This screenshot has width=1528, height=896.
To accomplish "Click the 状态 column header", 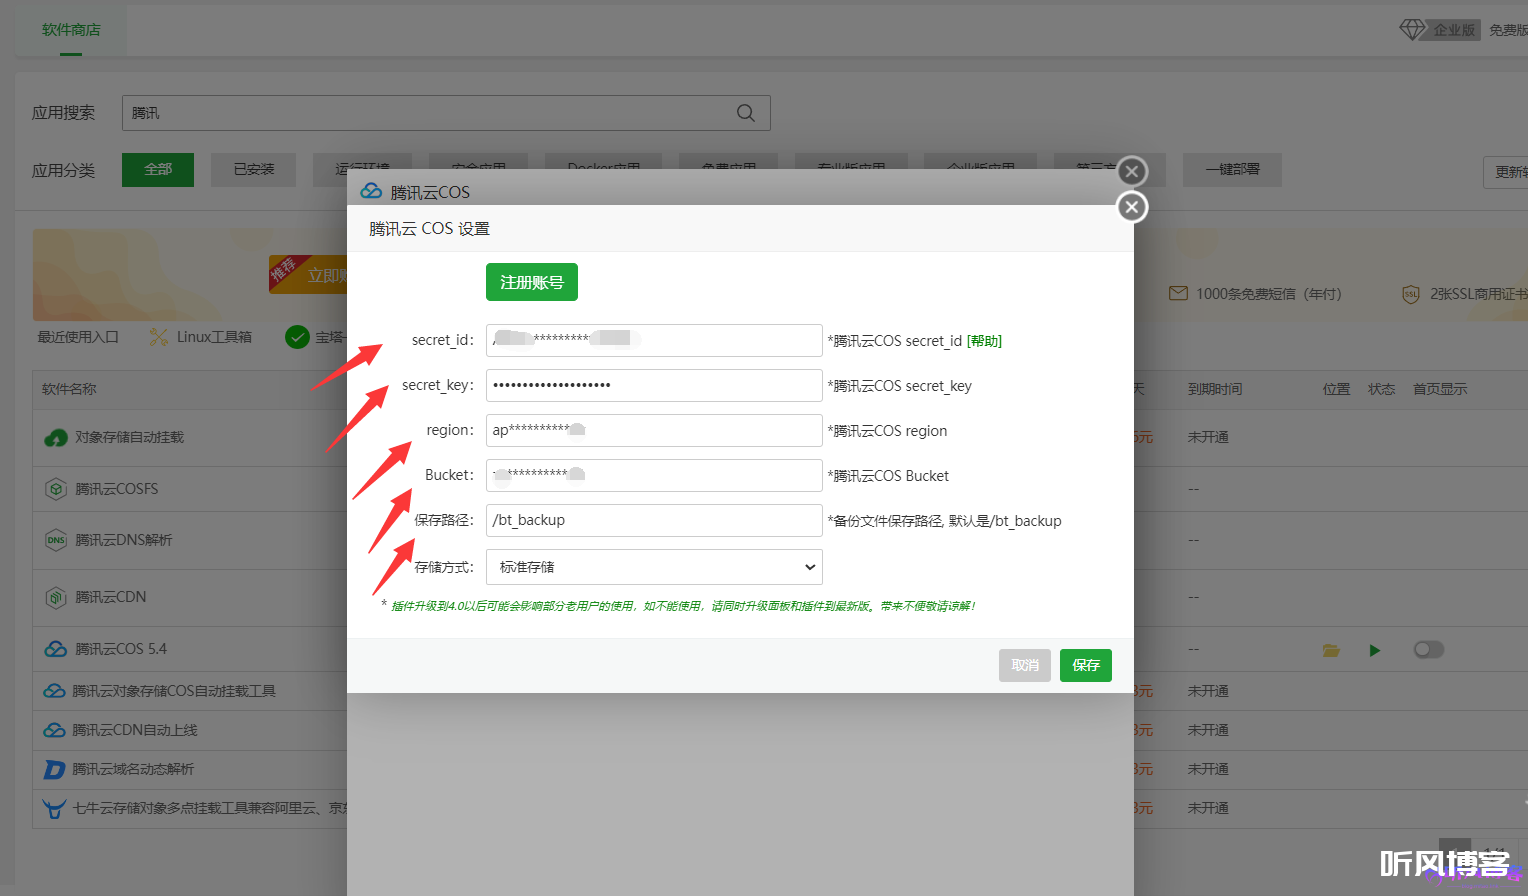I will [x=1381, y=389].
